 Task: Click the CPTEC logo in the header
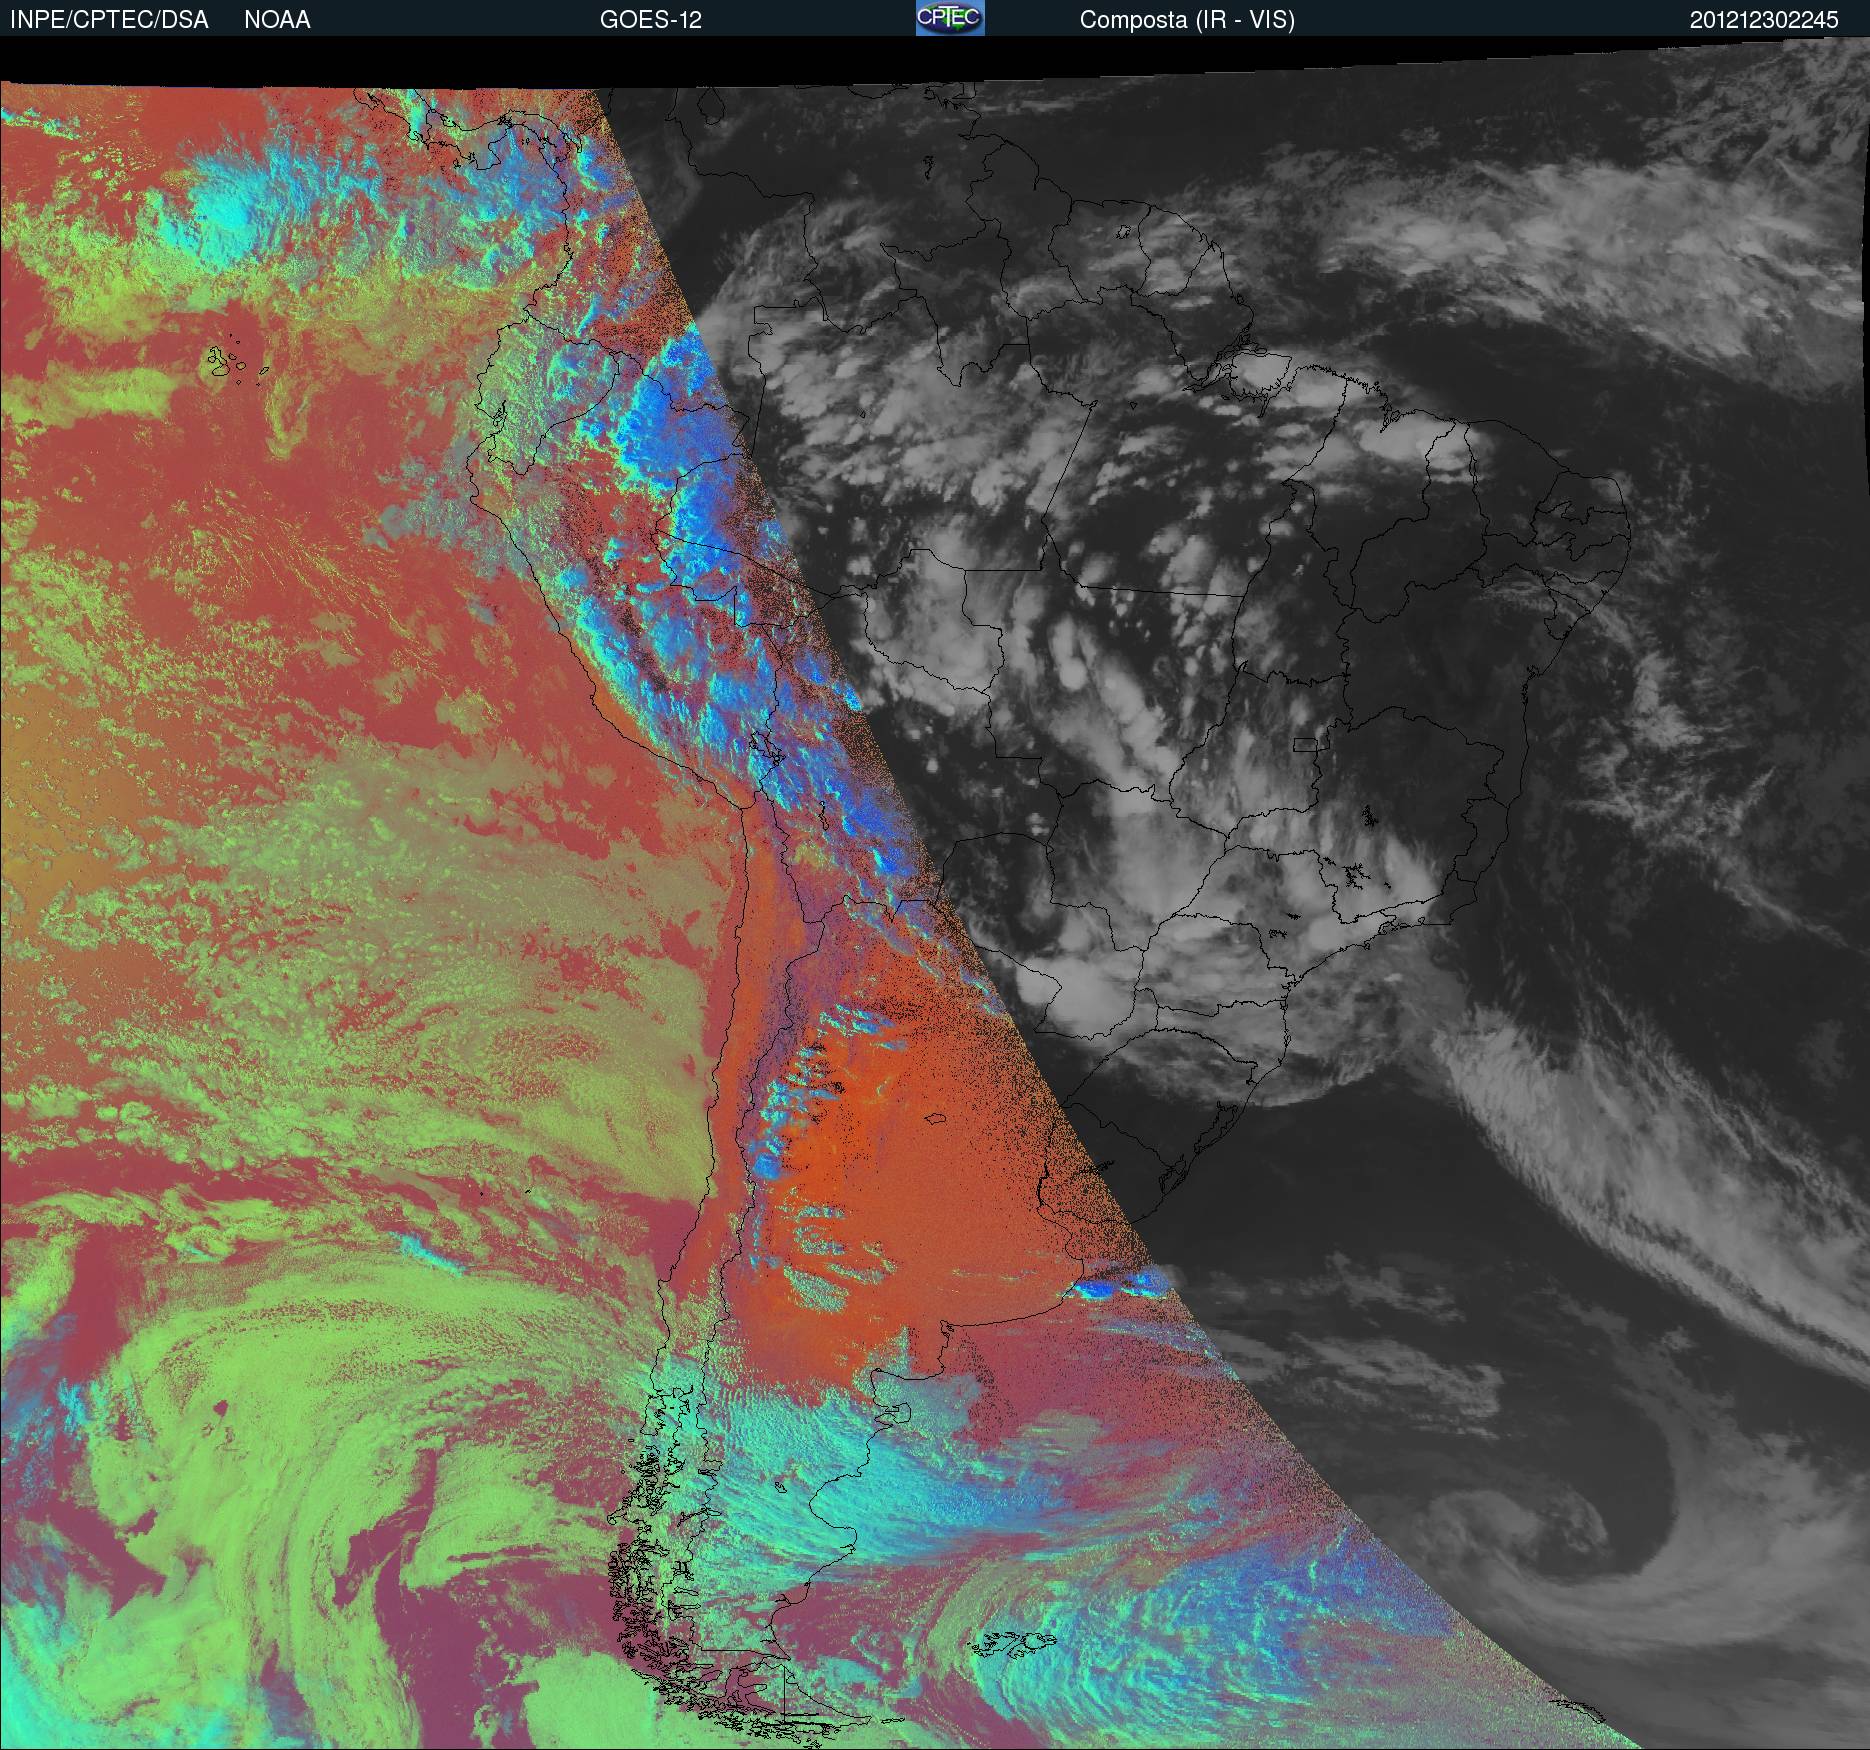coord(950,18)
